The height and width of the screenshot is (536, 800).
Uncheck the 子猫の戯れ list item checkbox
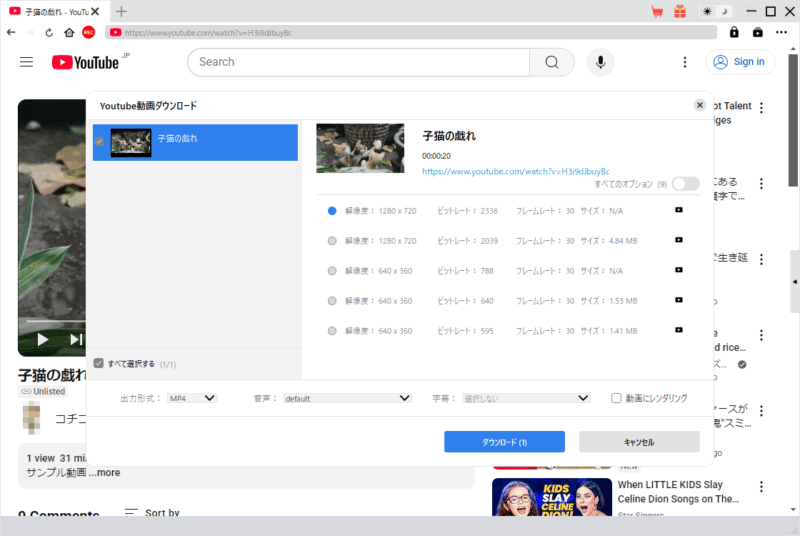(99, 142)
